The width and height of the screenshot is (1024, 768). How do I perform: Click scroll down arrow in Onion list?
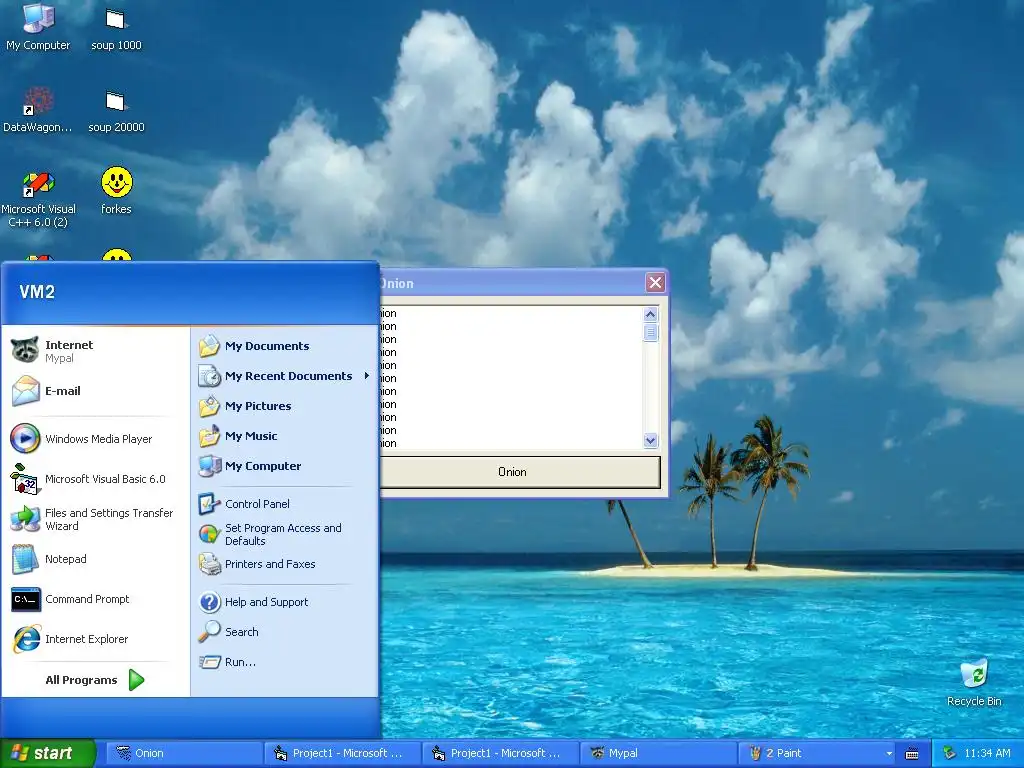tap(650, 440)
